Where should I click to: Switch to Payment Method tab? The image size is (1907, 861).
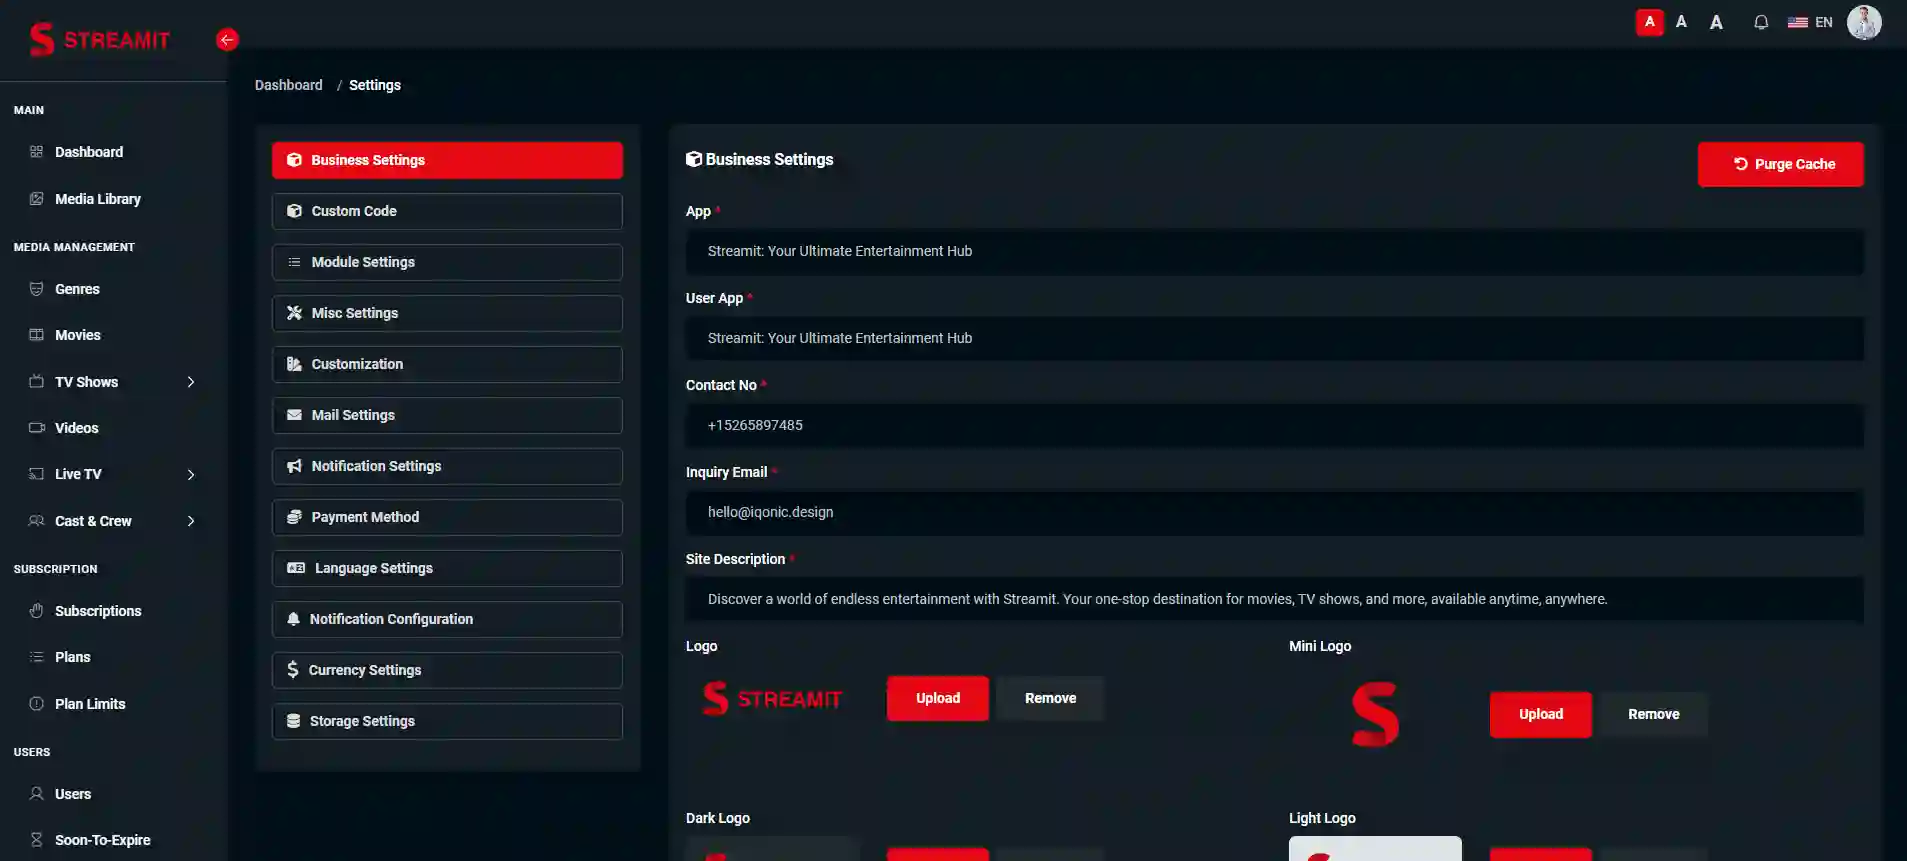point(447,517)
